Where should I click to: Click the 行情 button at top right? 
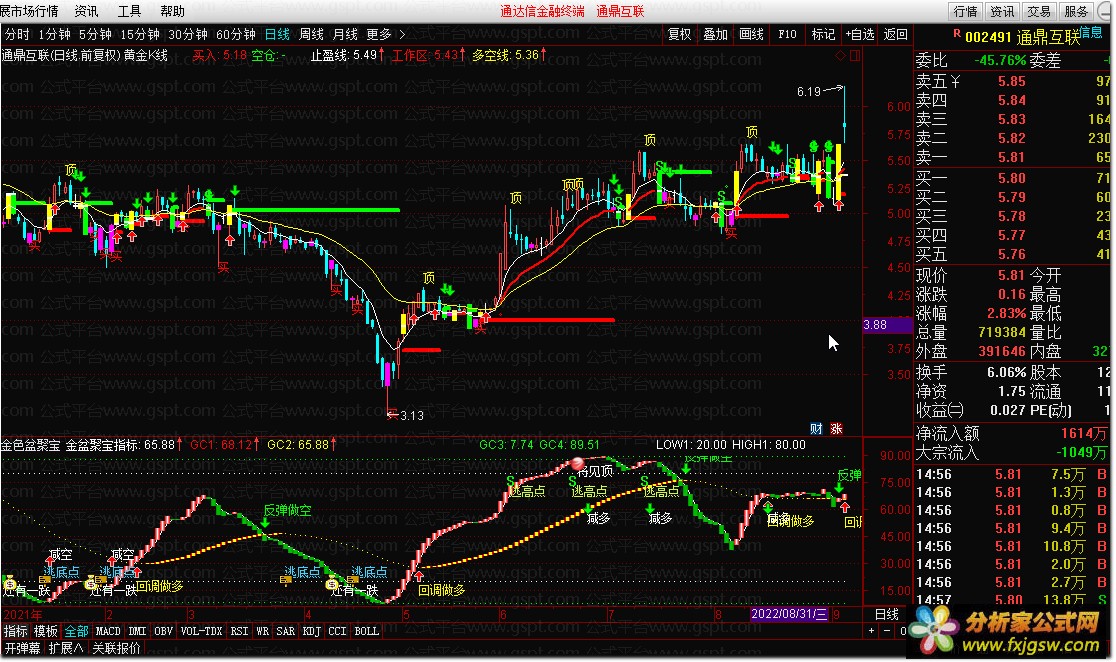965,11
